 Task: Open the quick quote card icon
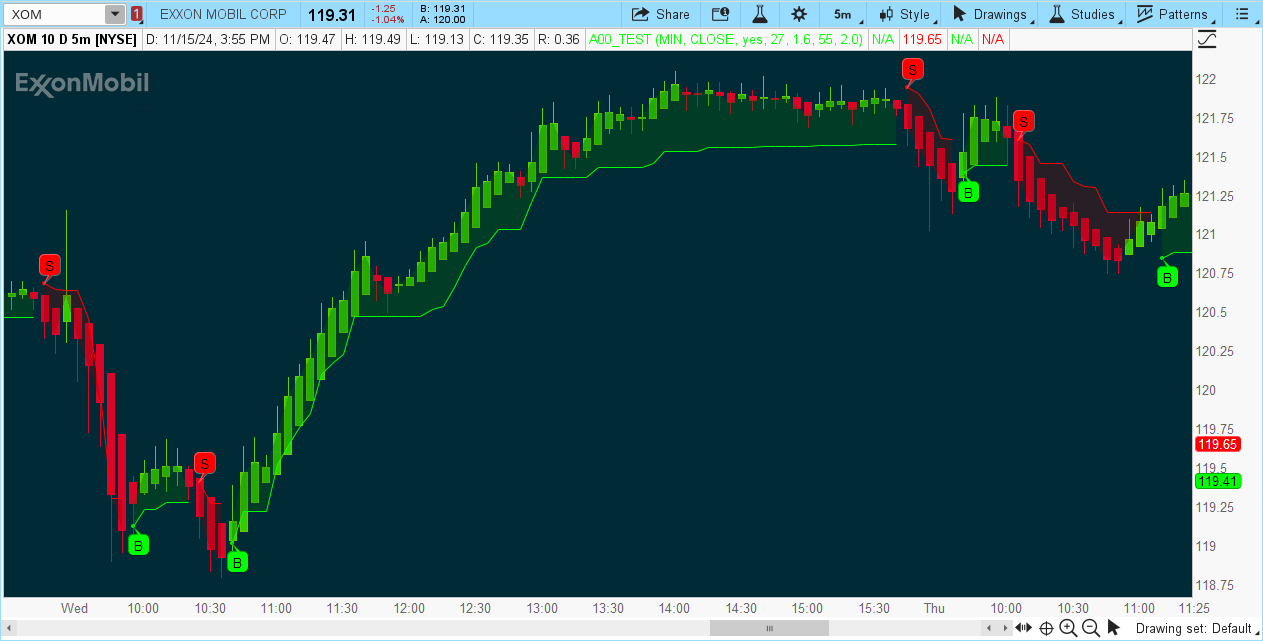coord(720,14)
